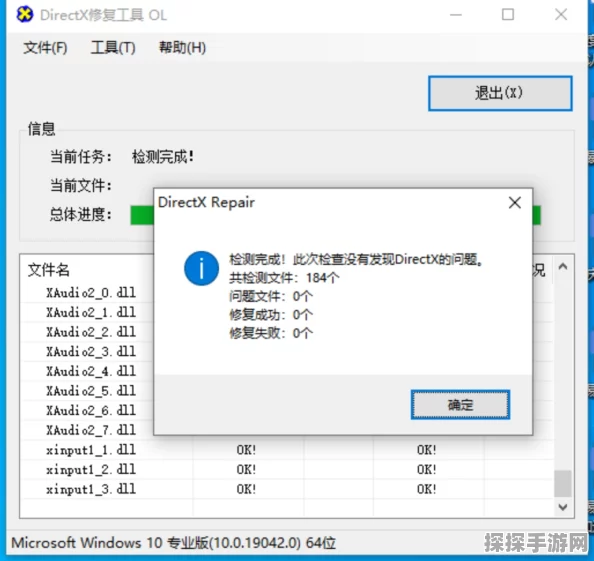
Task: Select the xinput1_2.dll row
Action: [287, 470]
